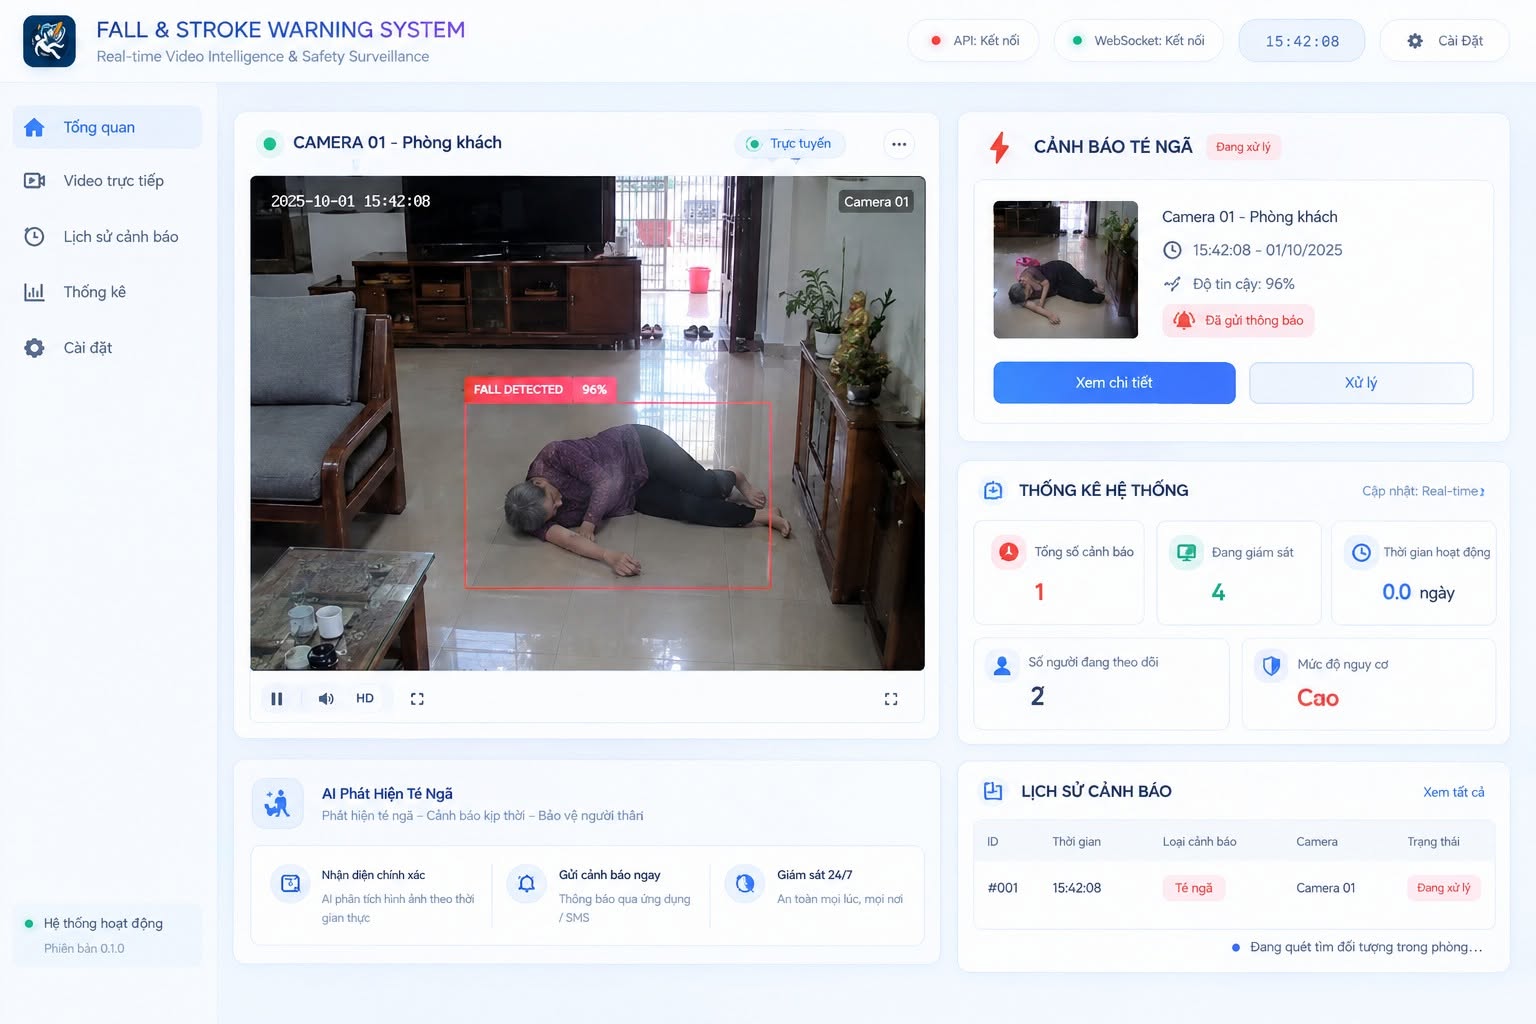The width and height of the screenshot is (1536, 1024).
Task: Open Thống kê chart icon in sidebar
Action: point(34,292)
